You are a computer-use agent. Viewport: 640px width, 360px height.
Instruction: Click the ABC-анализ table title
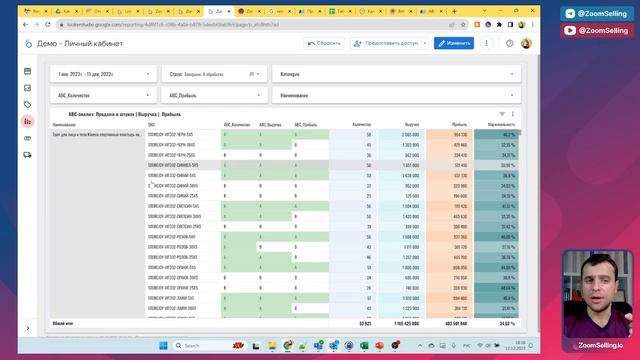[124, 114]
